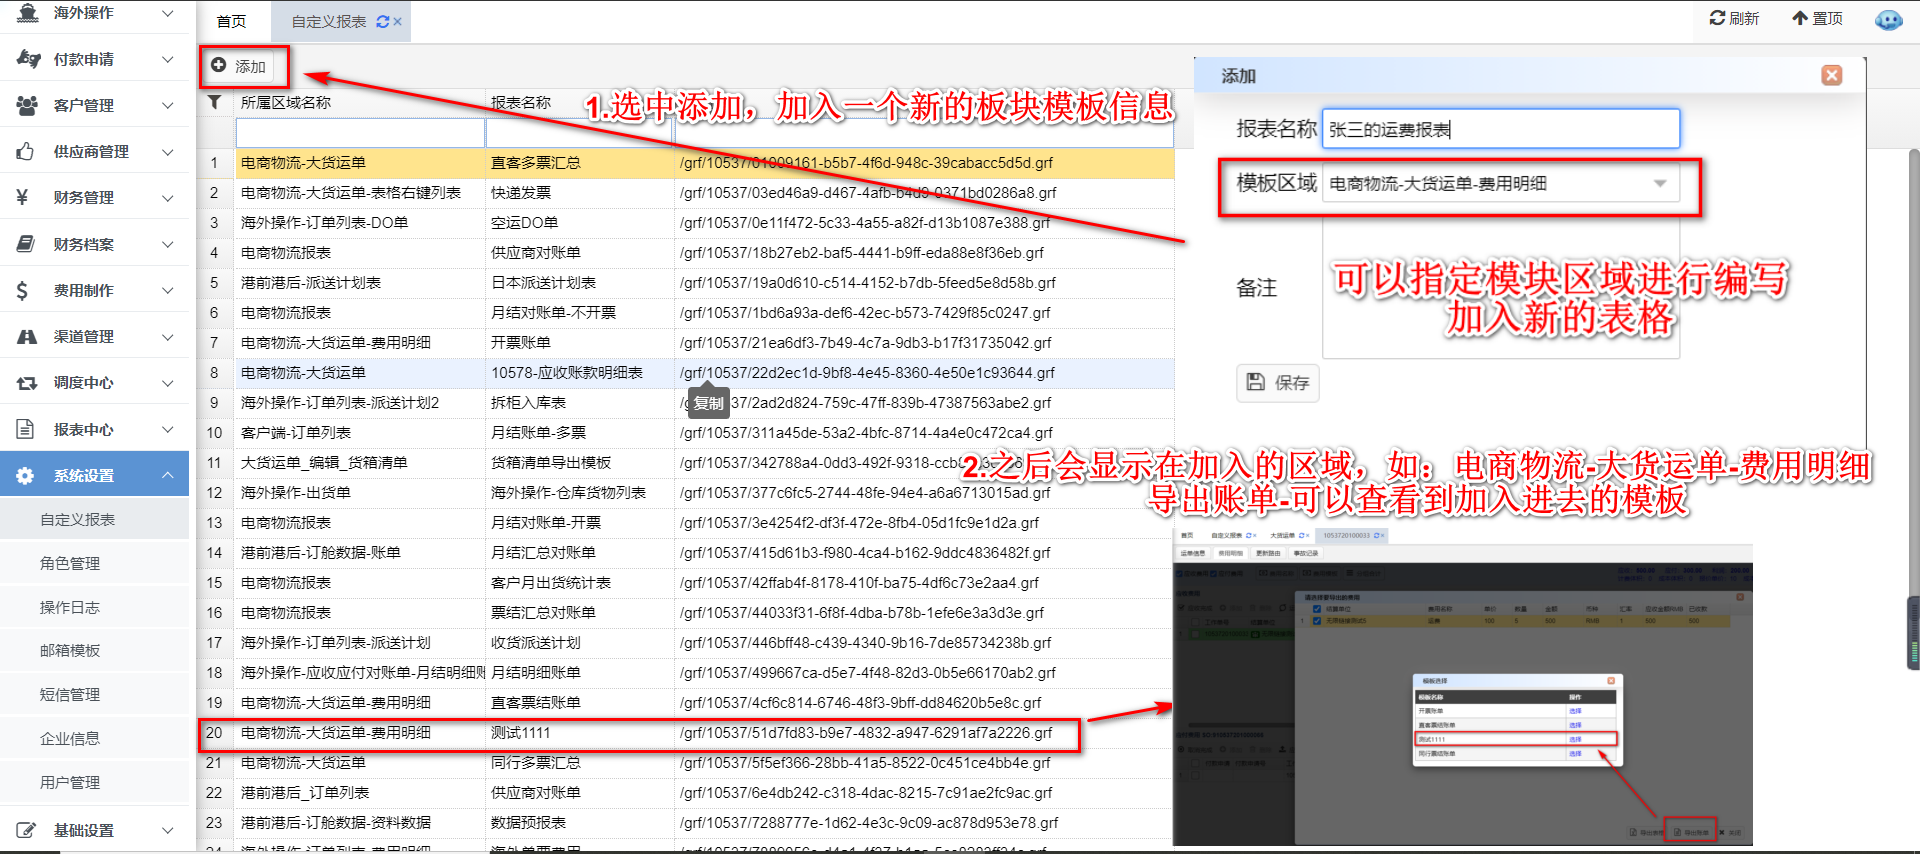Click the filter funnel icon in table header
The height and width of the screenshot is (854, 1920).
(x=214, y=102)
